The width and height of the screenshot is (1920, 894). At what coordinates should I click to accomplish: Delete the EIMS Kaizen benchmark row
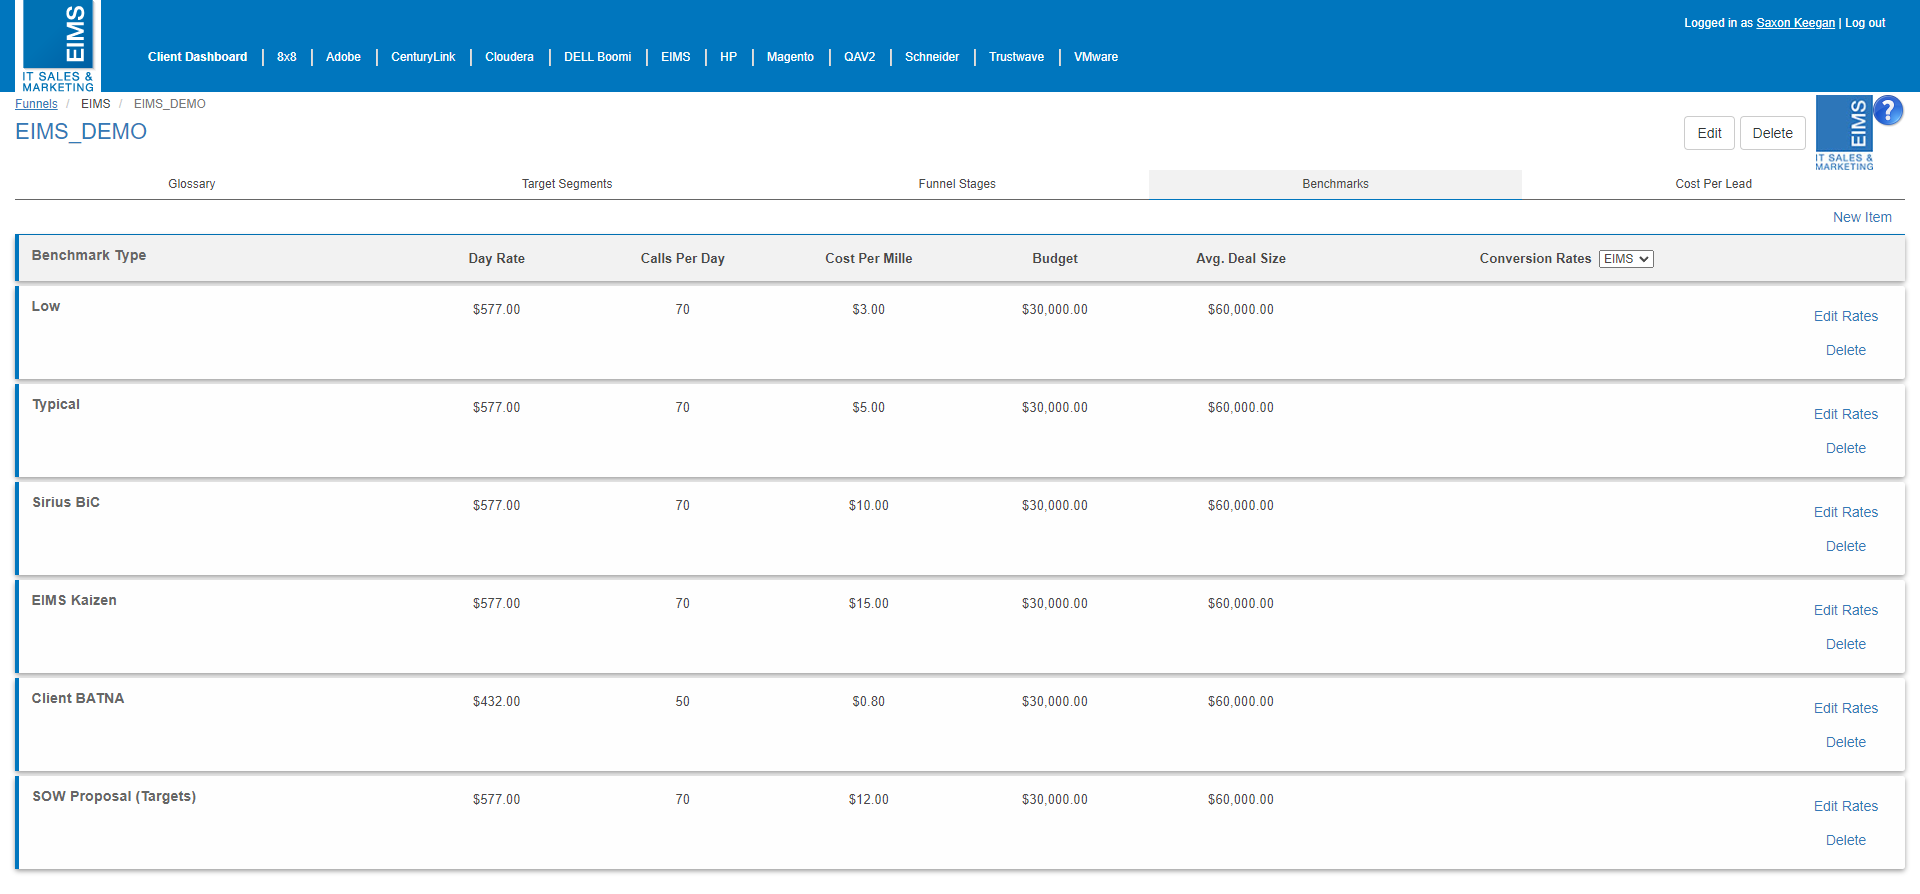(1846, 644)
